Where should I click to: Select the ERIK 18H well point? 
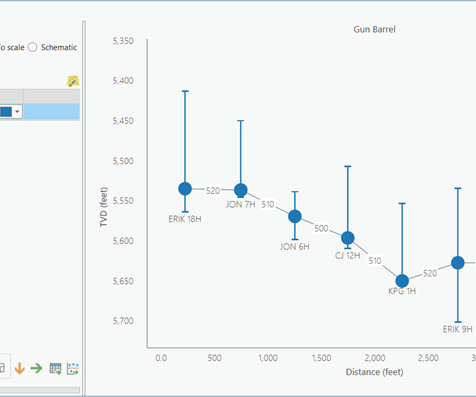(x=185, y=189)
